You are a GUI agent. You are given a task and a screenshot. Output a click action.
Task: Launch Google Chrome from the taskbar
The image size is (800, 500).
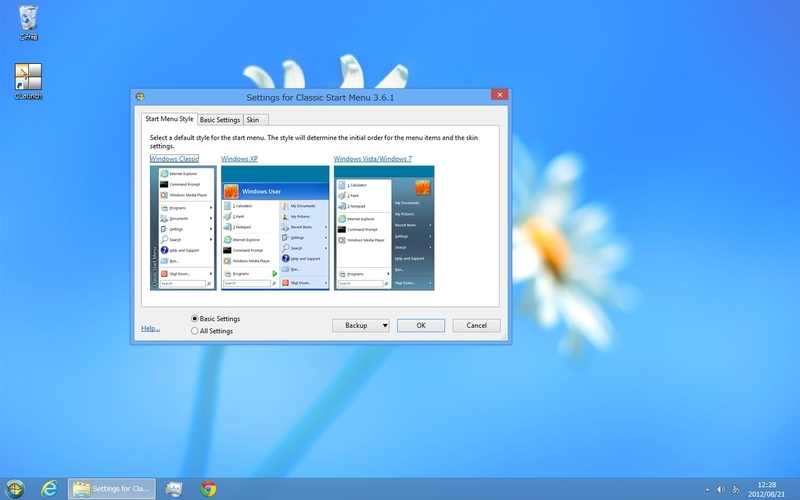point(208,489)
